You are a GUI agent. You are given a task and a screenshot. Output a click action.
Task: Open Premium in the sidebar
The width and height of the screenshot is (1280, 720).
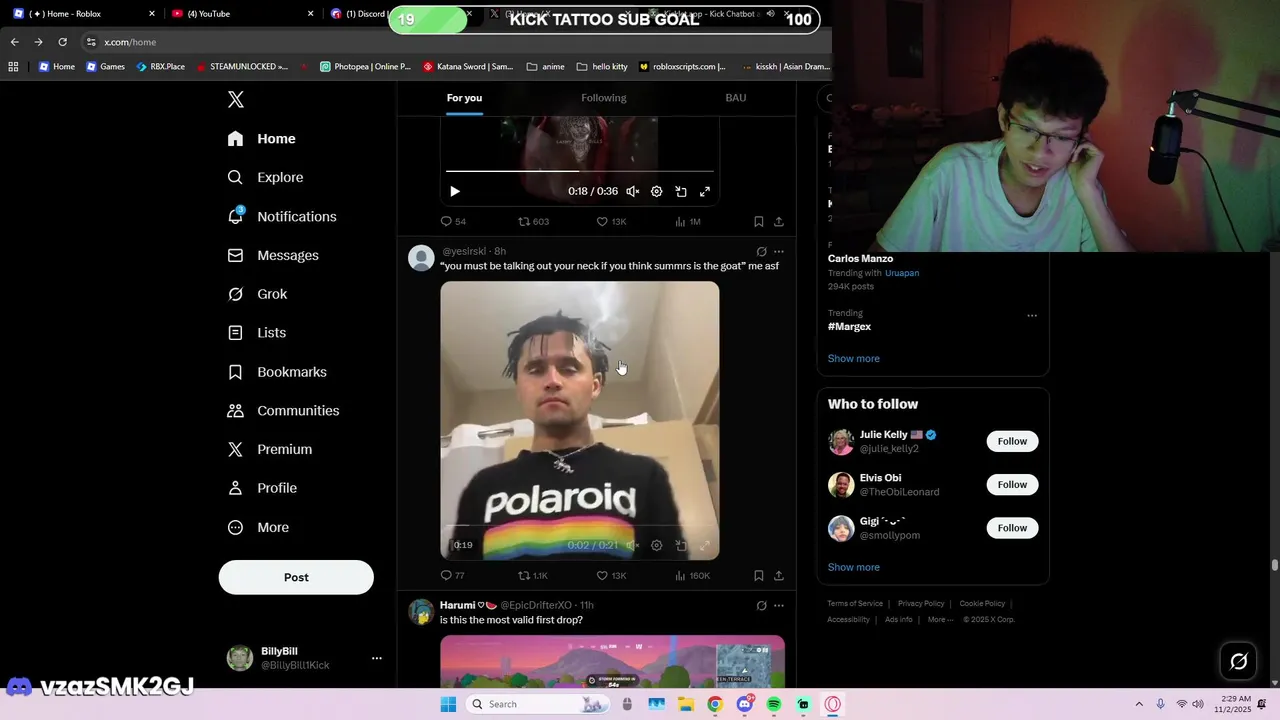point(269,449)
